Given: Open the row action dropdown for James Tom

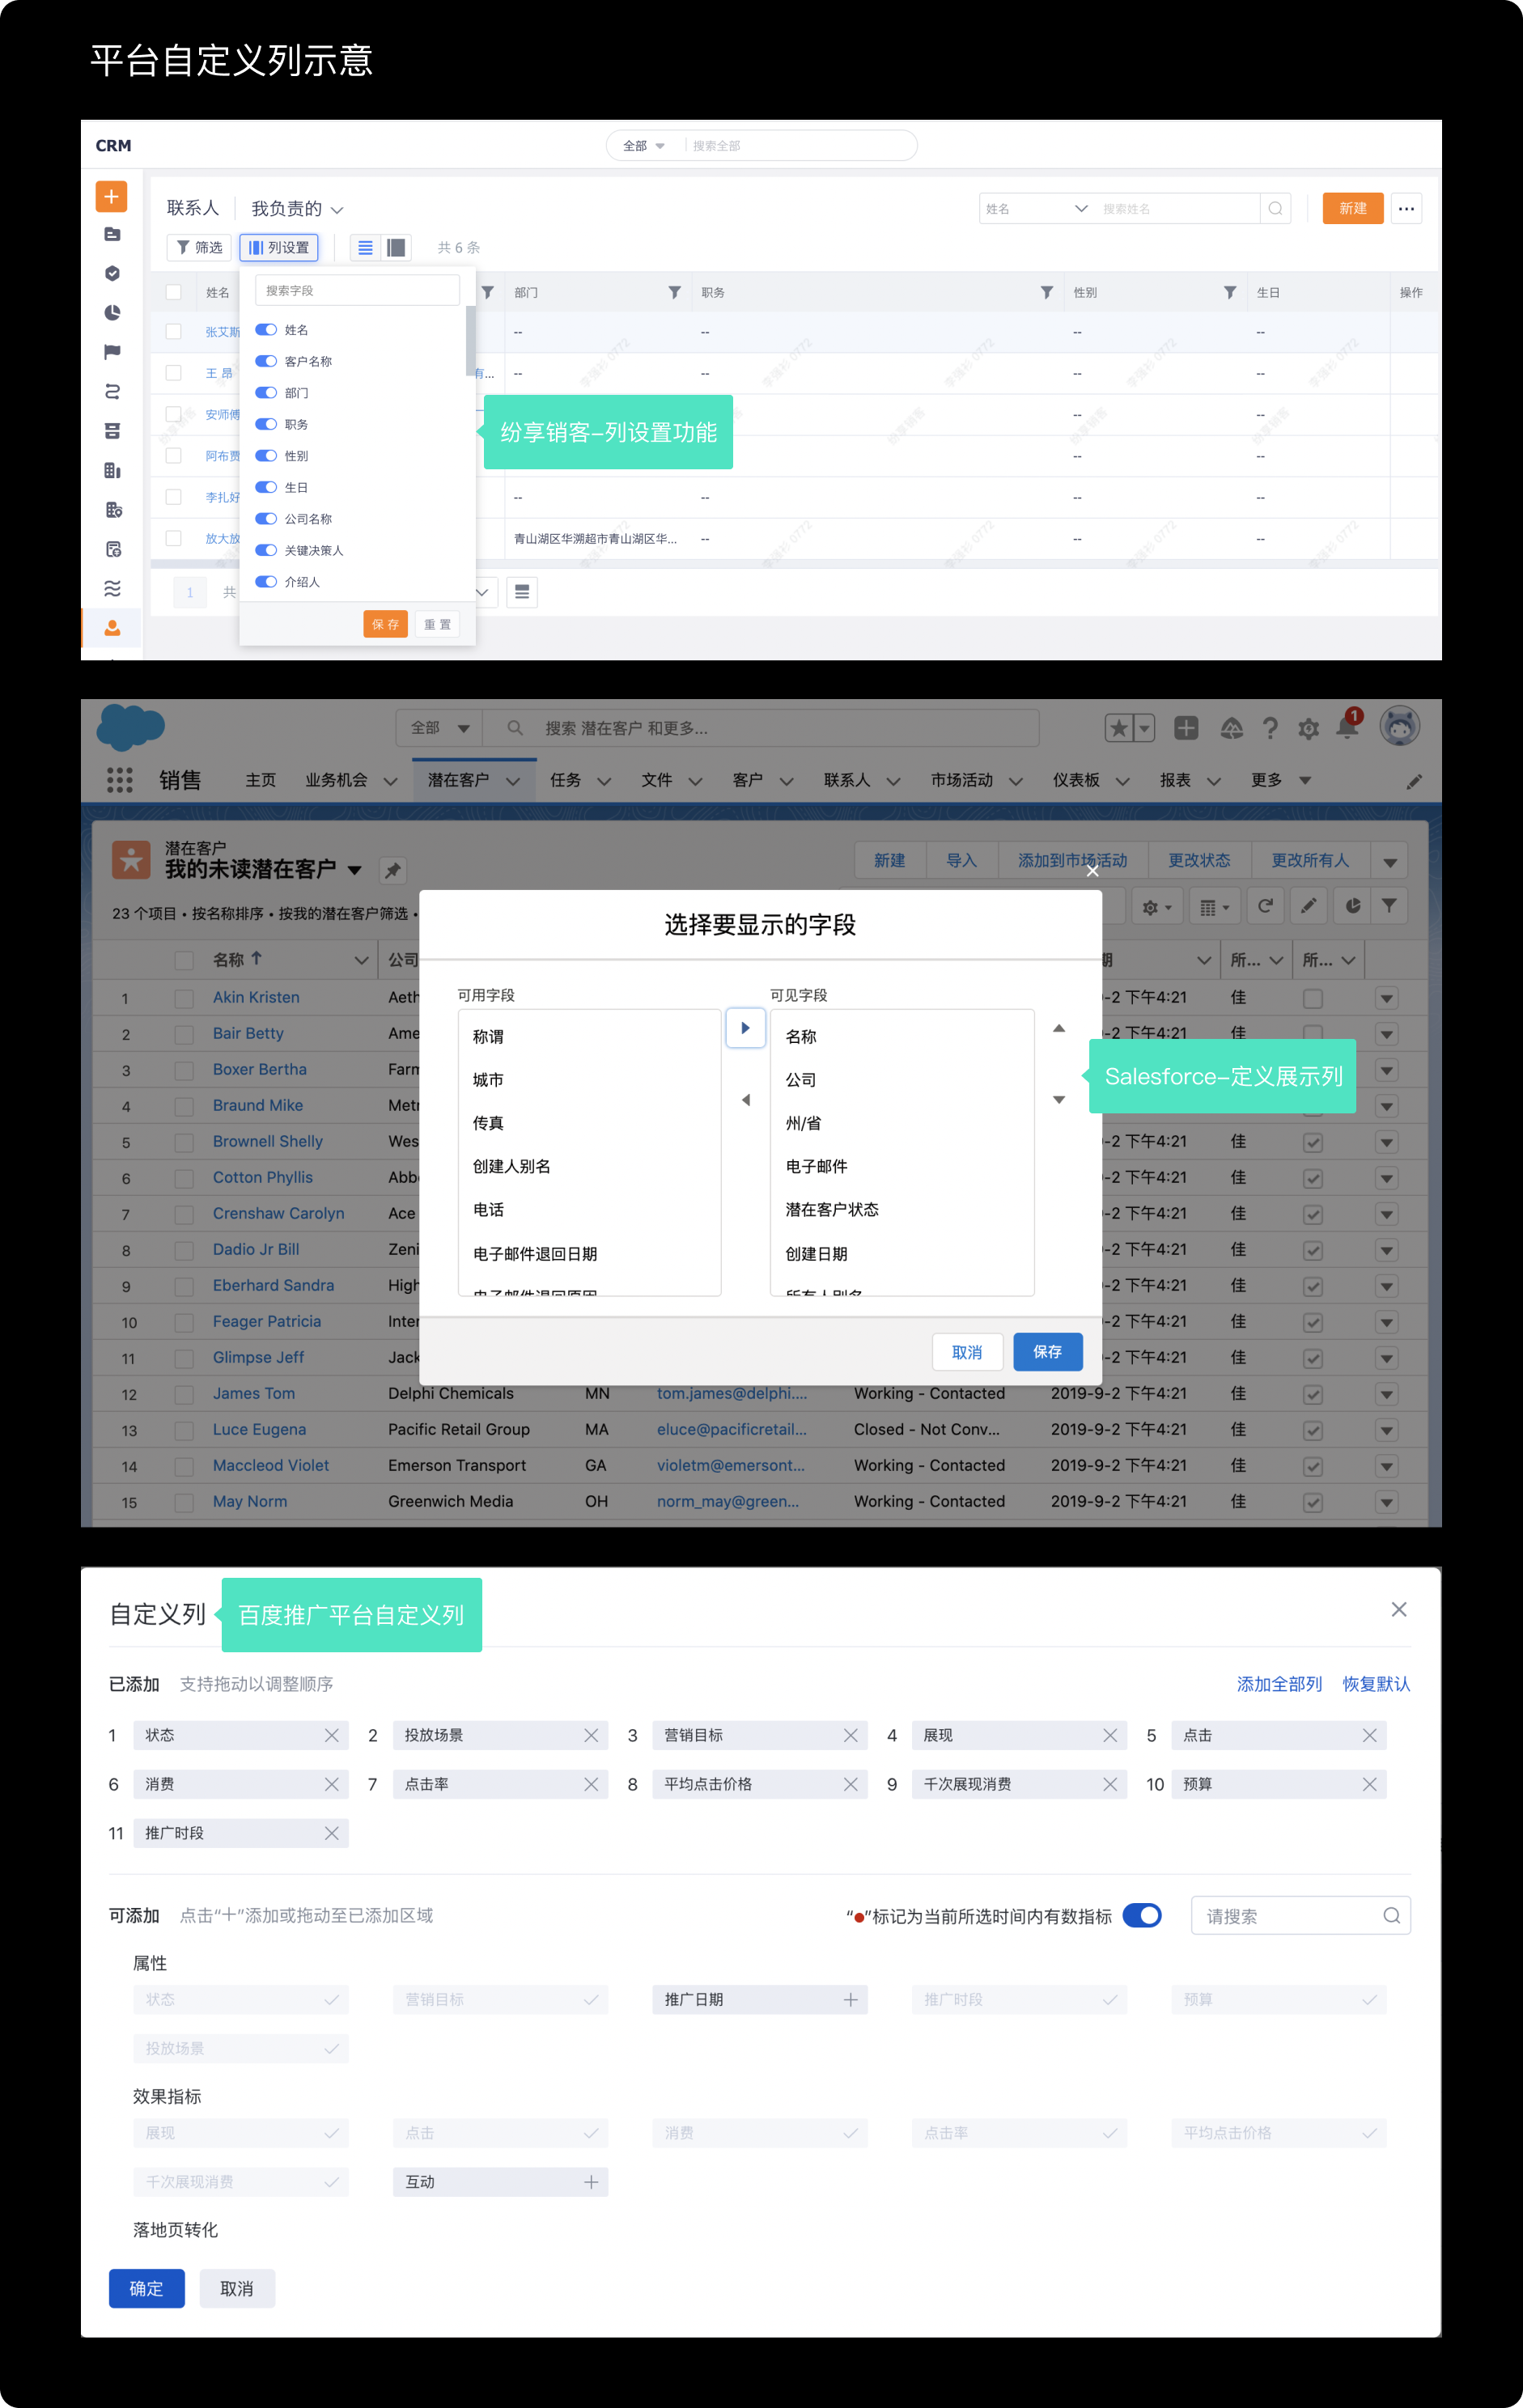Looking at the screenshot, I should [x=1386, y=1394].
